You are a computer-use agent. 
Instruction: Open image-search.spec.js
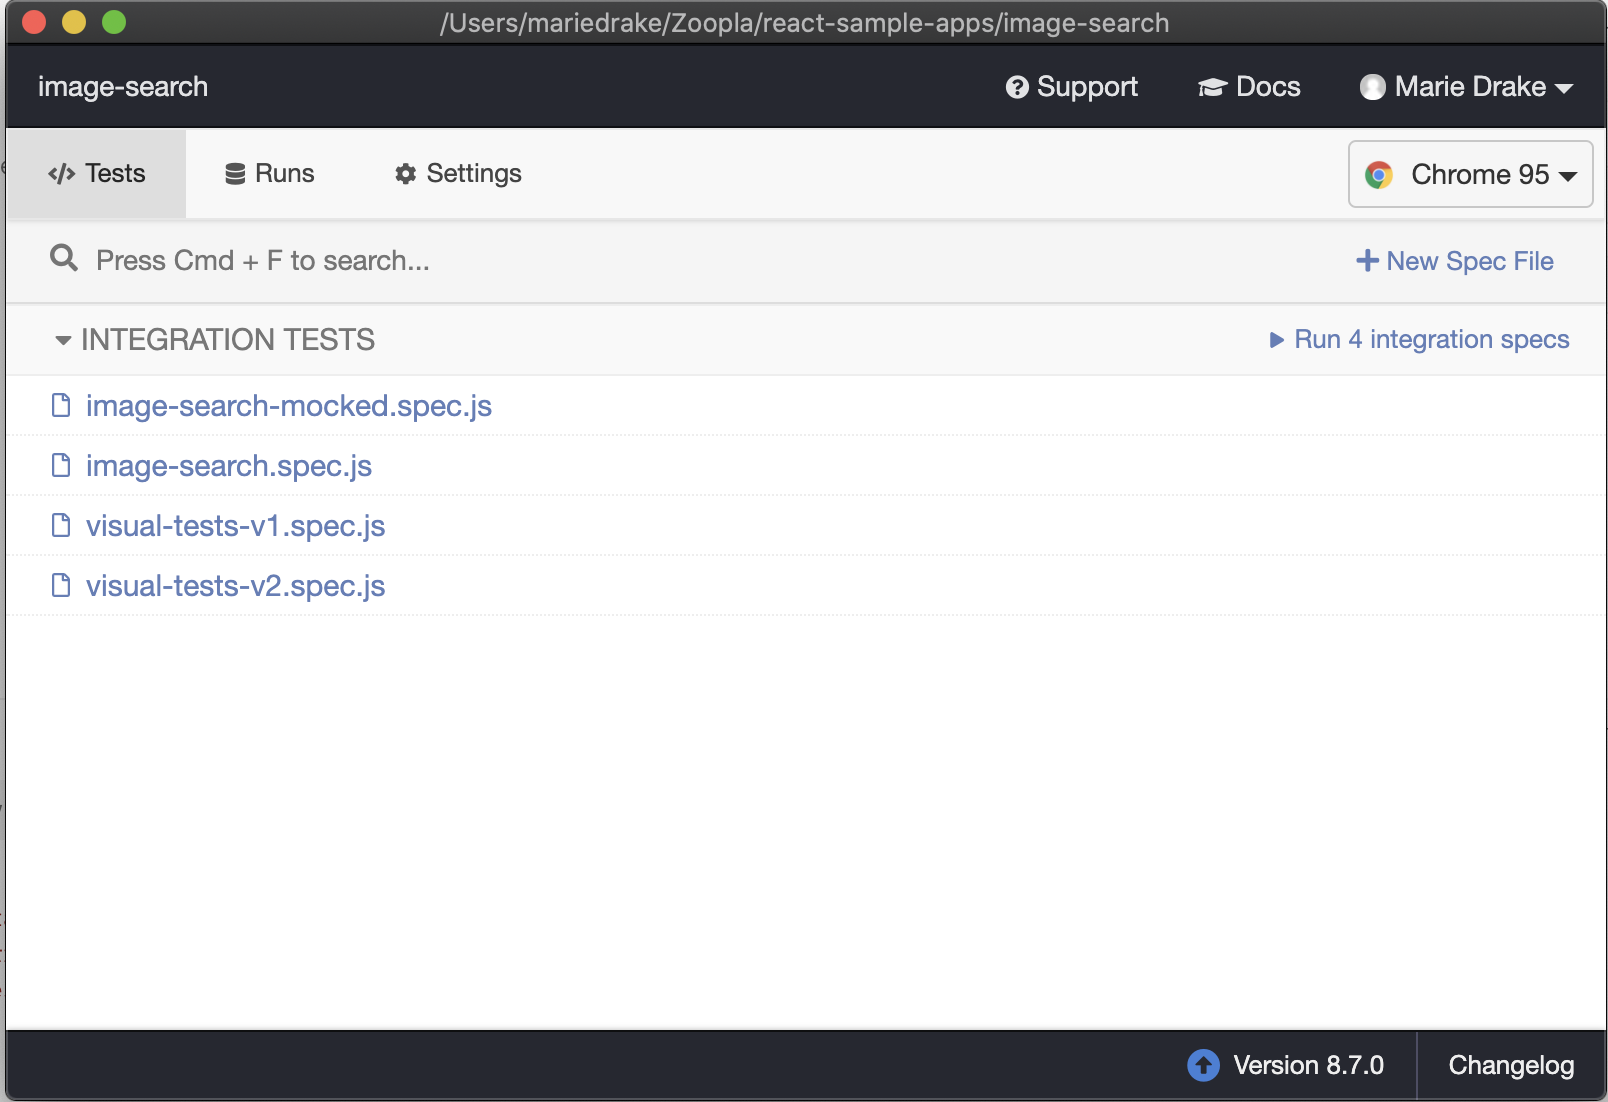pos(229,466)
